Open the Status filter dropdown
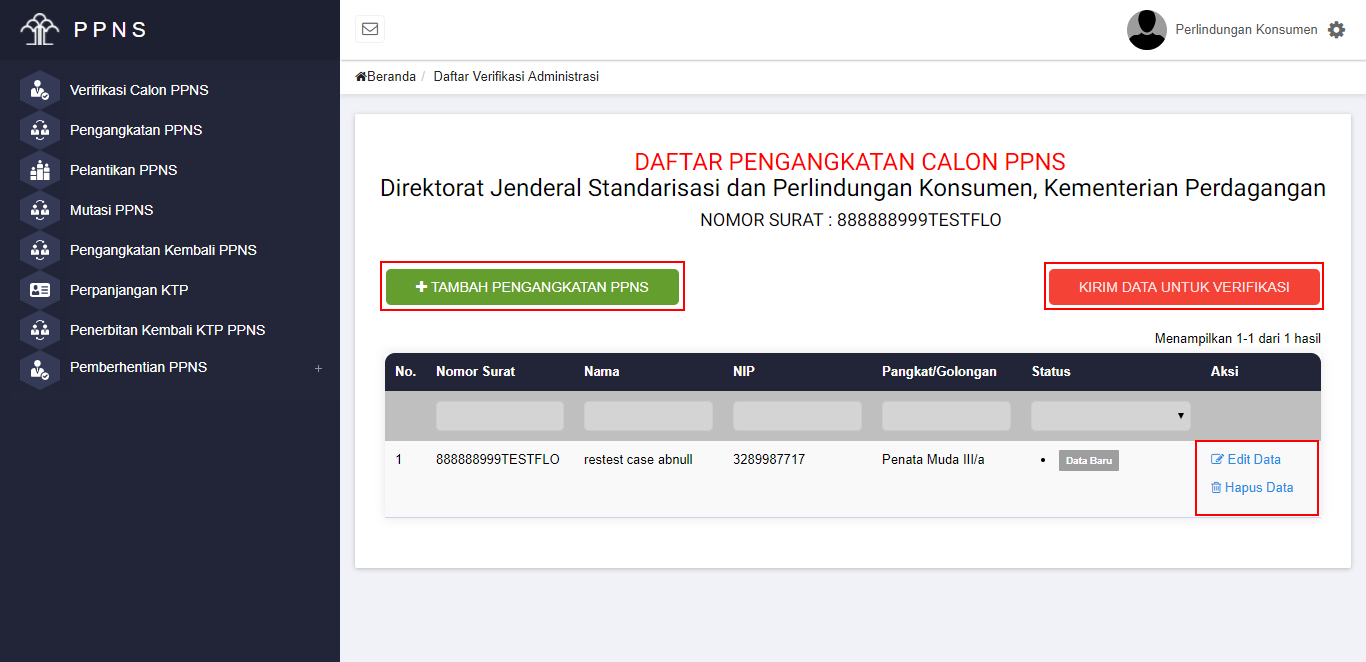Screen dimensions: 1366x662 1110,416
